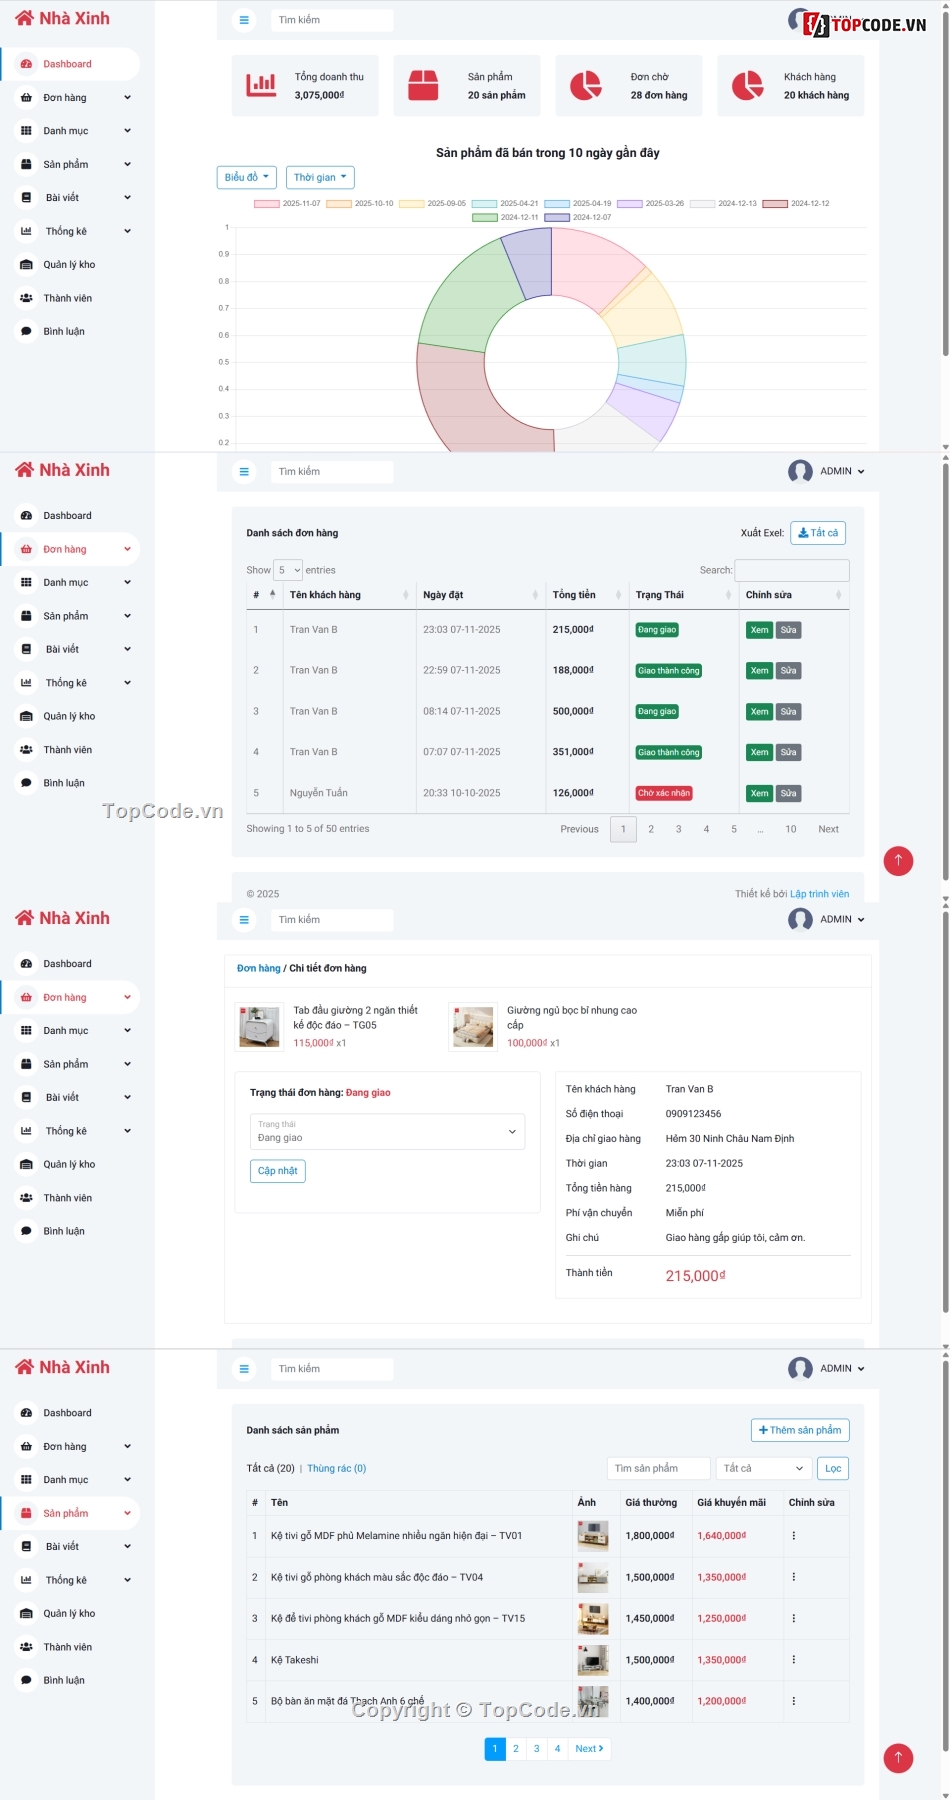
Task: Open kebab menu for the TV15 product
Action: [x=794, y=1618]
